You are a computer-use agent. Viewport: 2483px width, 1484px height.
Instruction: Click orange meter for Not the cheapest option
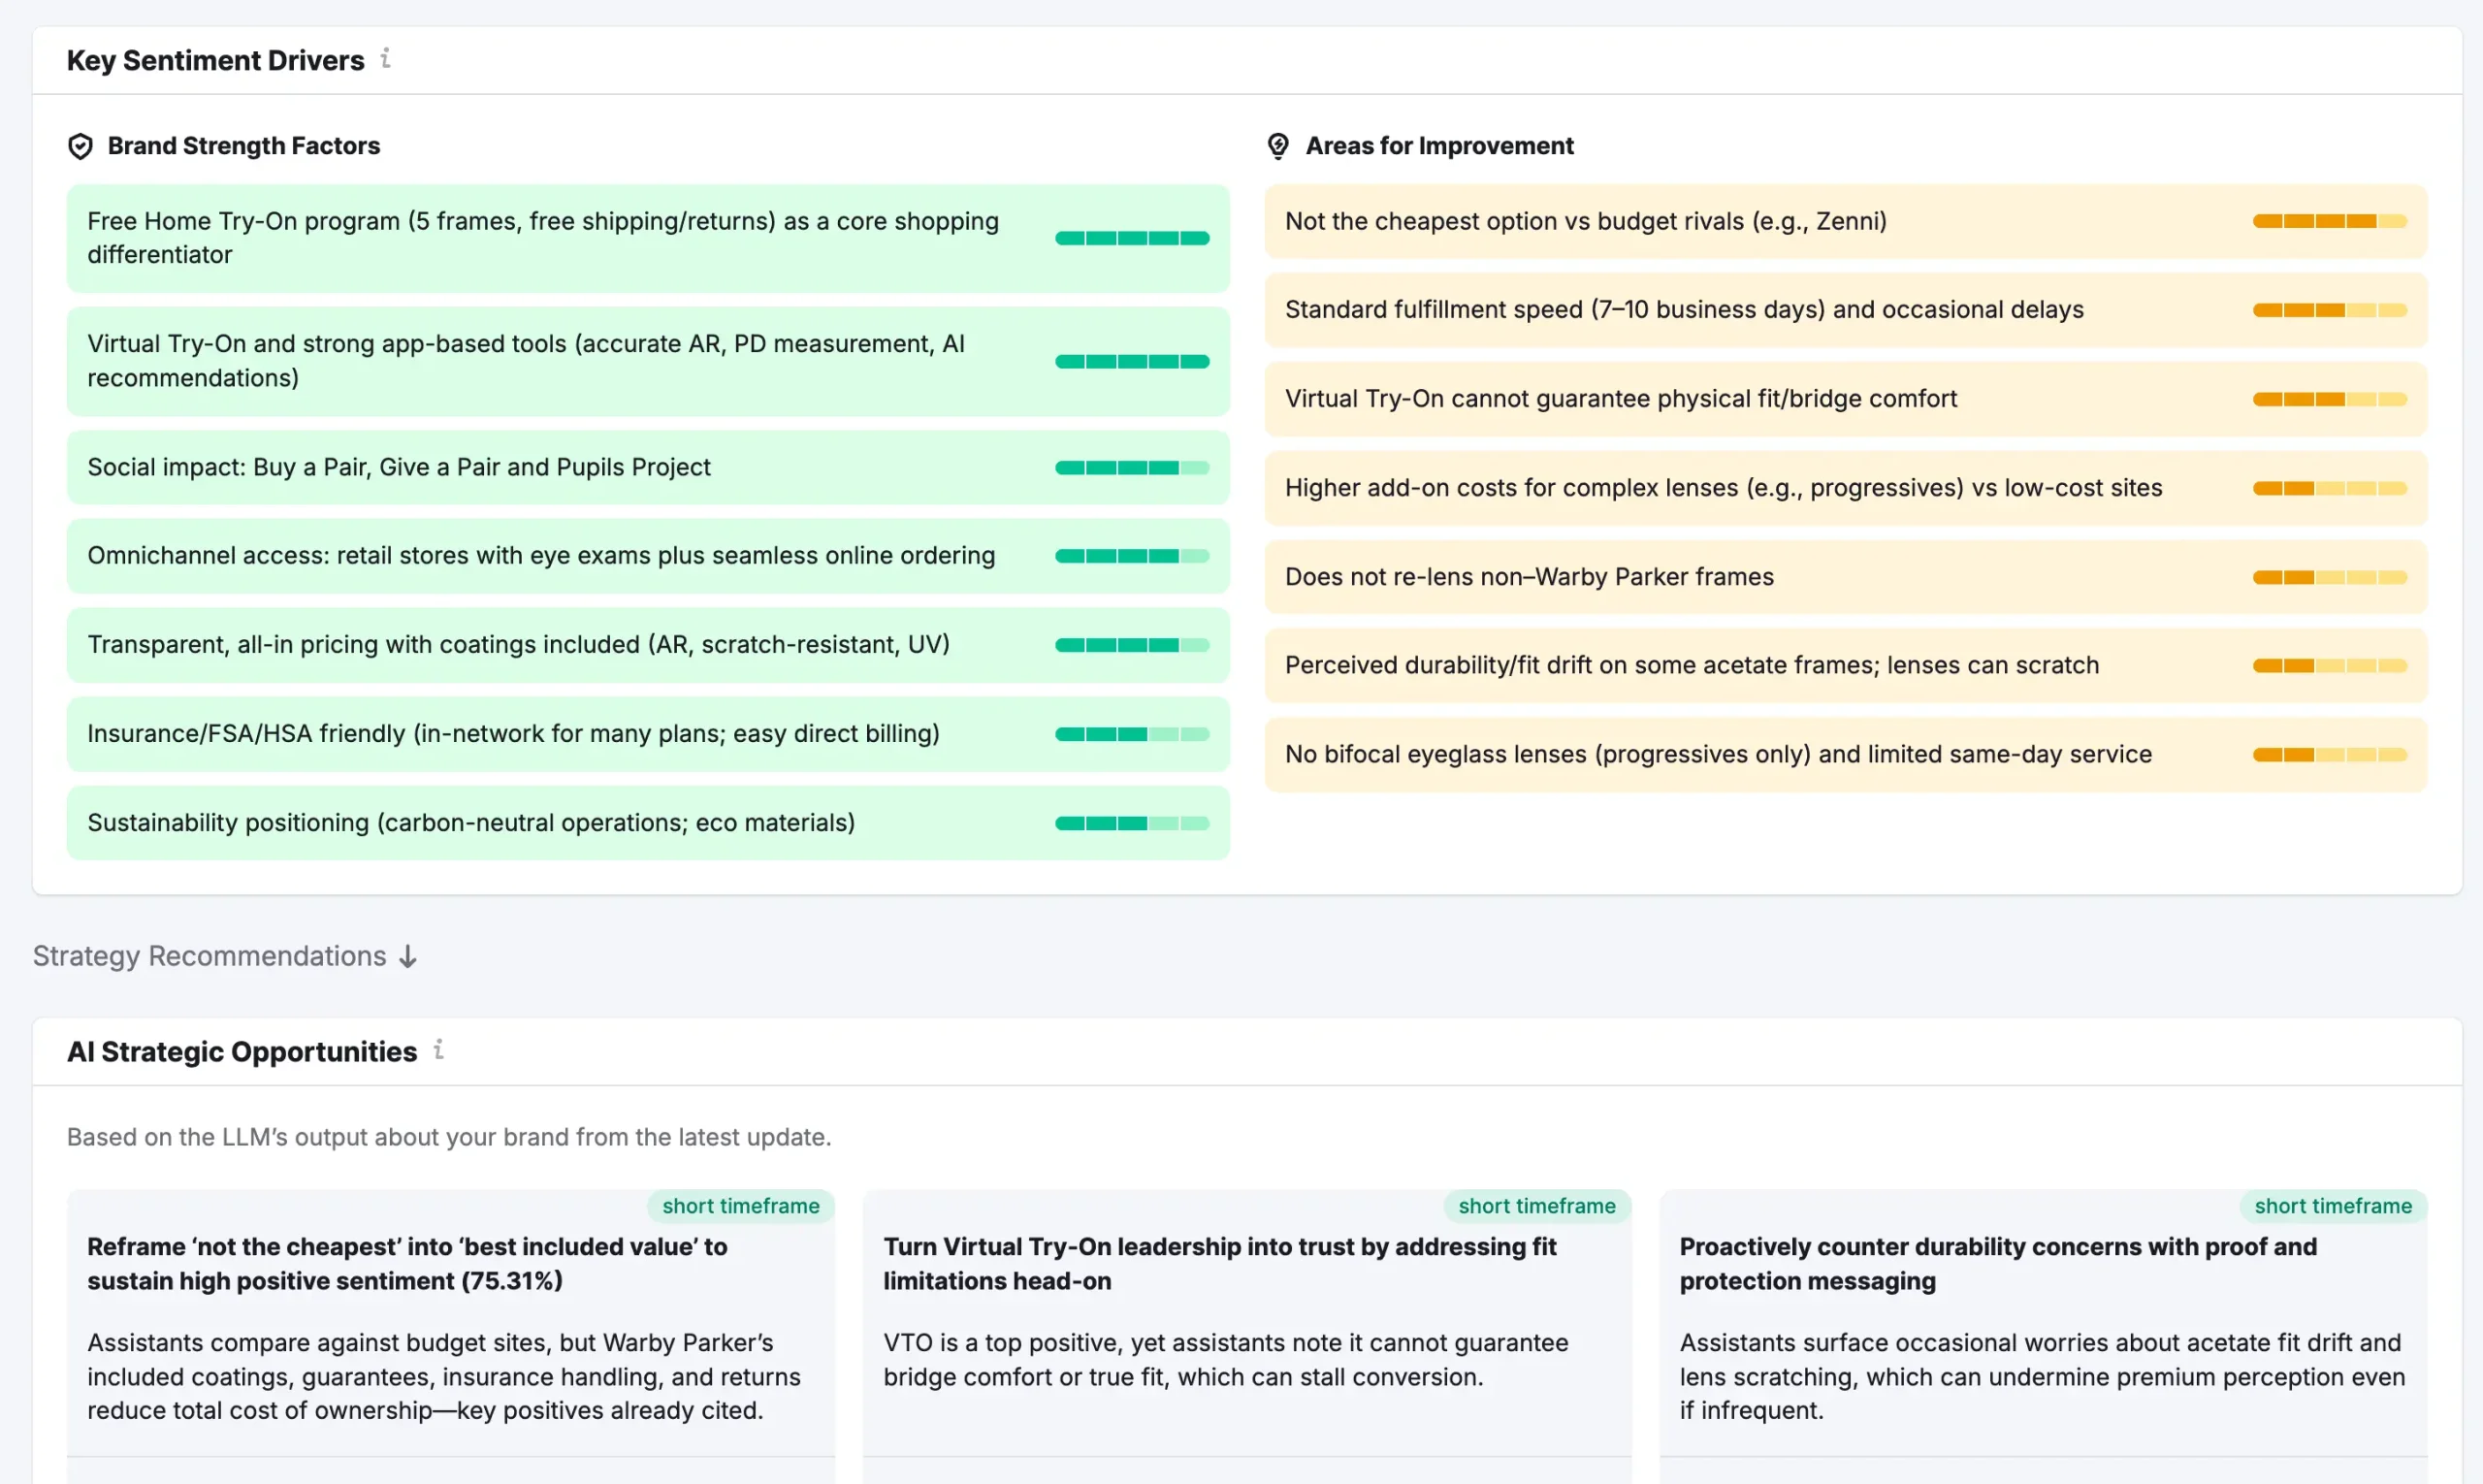tap(2328, 221)
